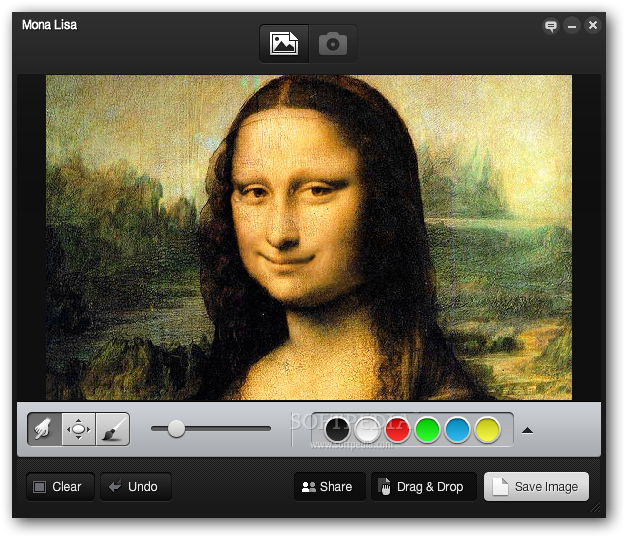Select the finger smudge tool
The width and height of the screenshot is (626, 538).
pyautogui.click(x=44, y=429)
